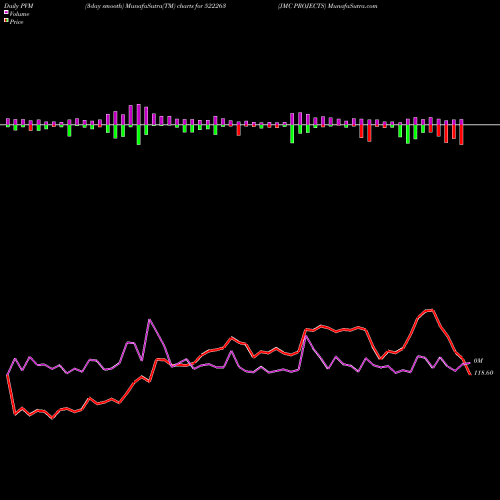The image size is (500, 500).
Task: Click the '(3day smooth) MunafaSutra(TM) charts for 522263' title
Action: click(x=156, y=6)
